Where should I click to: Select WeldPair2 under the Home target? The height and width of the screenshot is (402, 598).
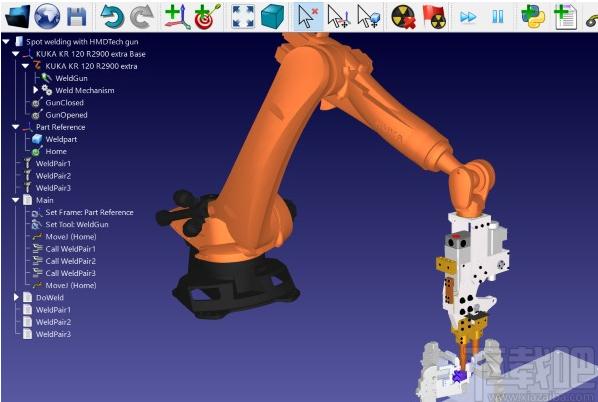(x=53, y=176)
